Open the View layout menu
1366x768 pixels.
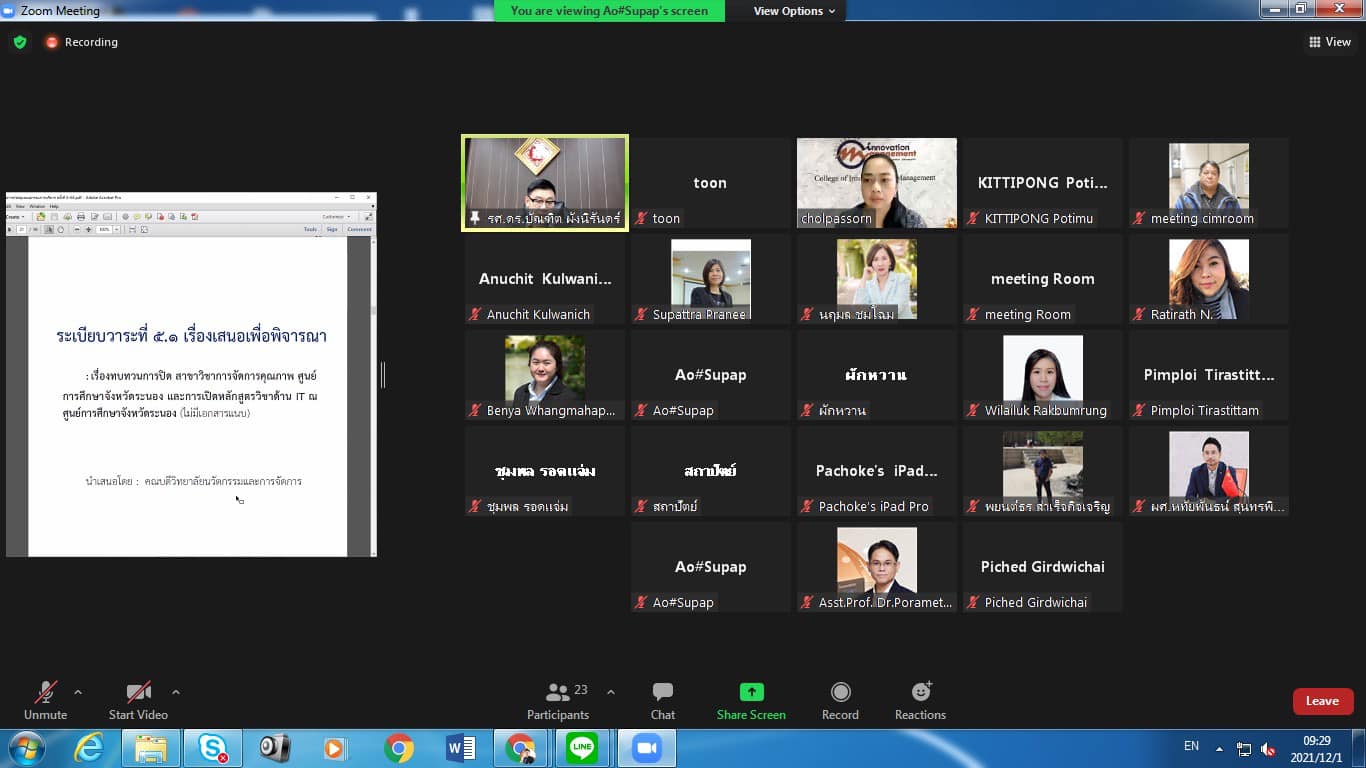pos(1330,42)
